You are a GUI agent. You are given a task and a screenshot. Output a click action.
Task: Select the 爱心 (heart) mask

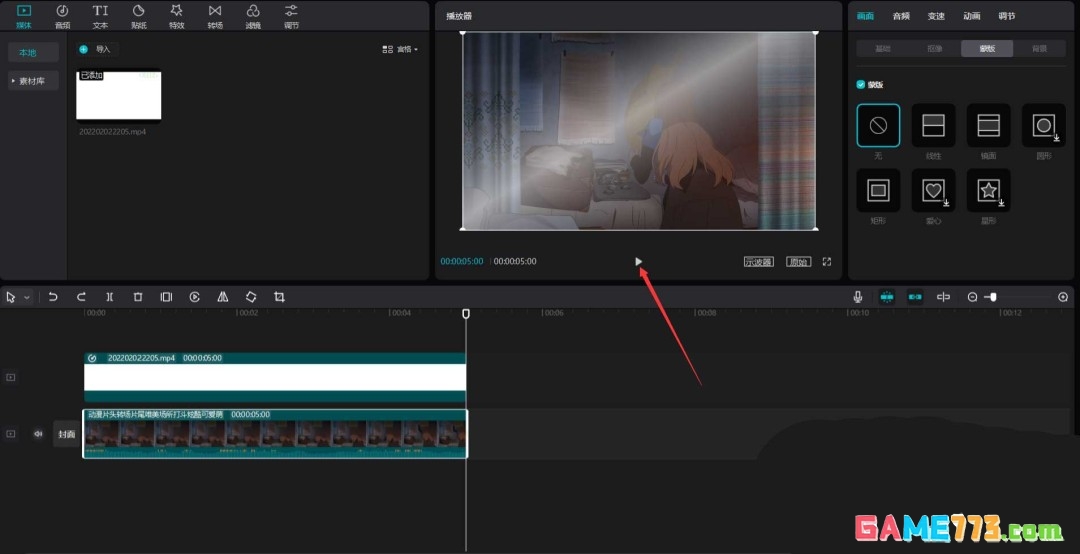(933, 190)
